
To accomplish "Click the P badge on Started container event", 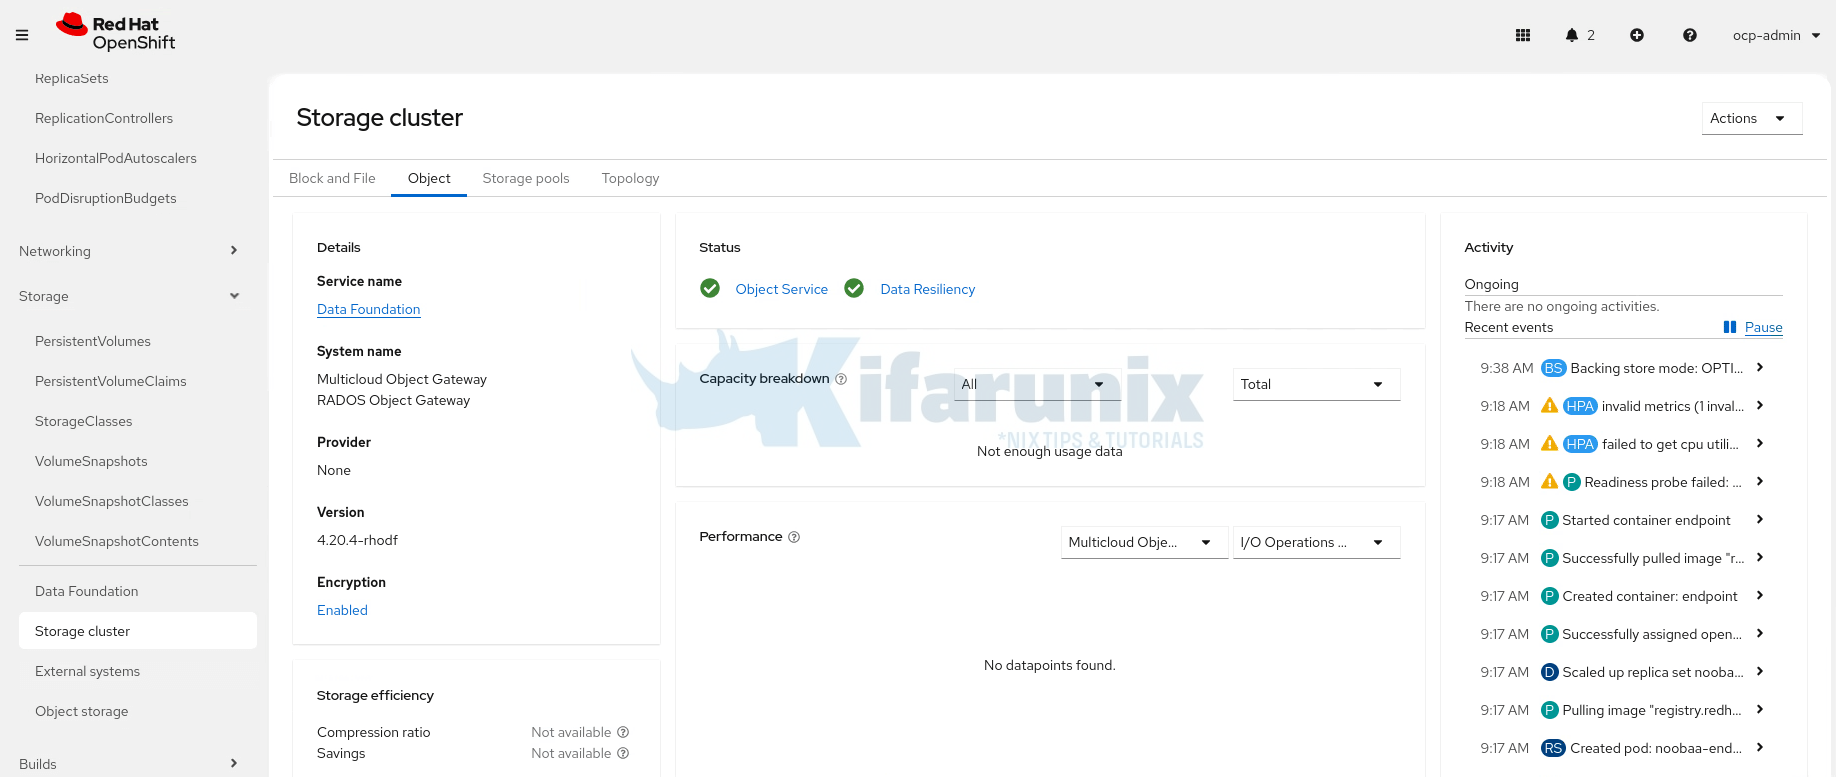I will coord(1550,520).
